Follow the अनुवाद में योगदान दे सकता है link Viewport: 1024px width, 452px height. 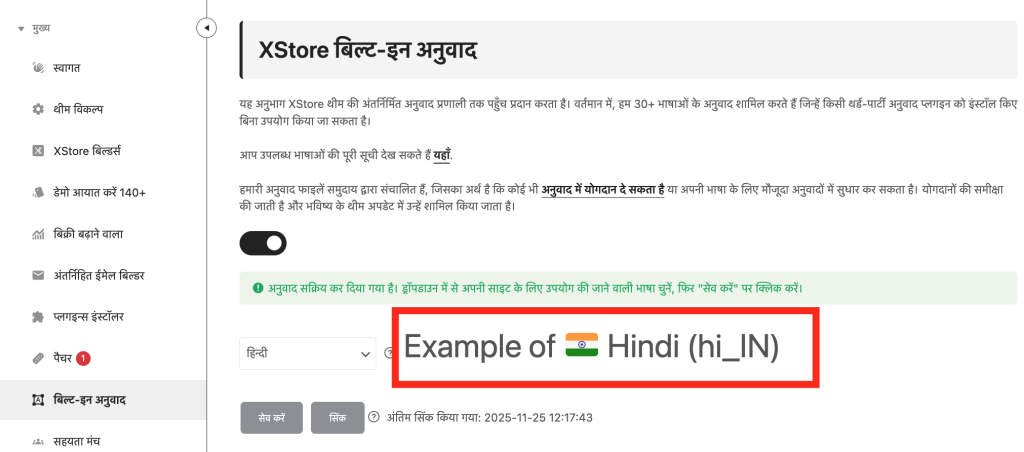tap(610, 188)
